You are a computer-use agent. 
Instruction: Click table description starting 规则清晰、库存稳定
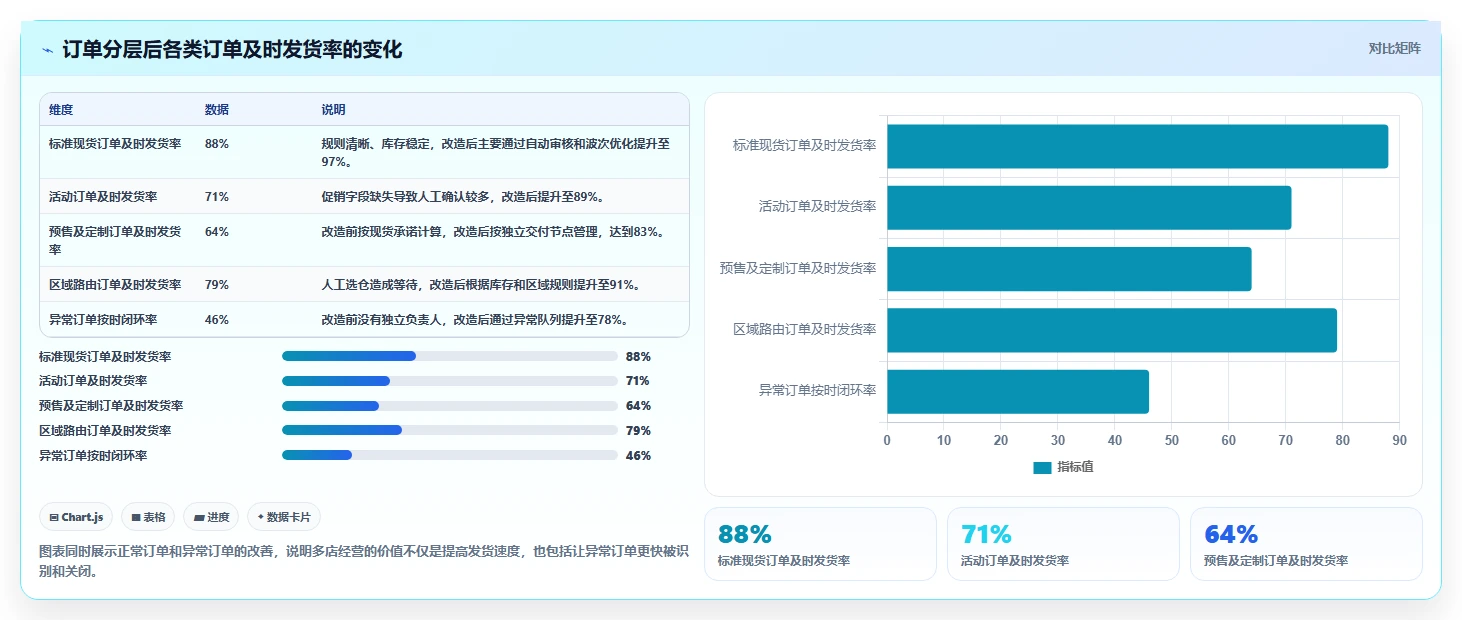click(495, 152)
